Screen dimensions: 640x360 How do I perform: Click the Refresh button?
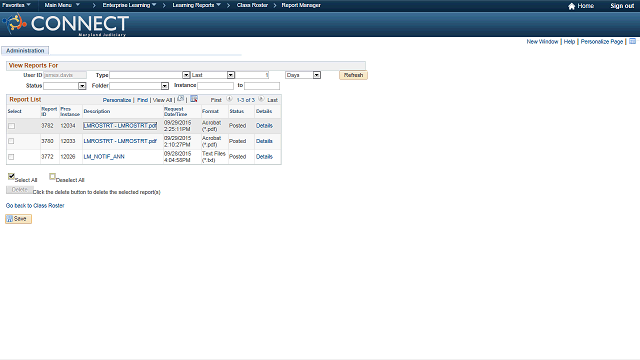tap(353, 75)
